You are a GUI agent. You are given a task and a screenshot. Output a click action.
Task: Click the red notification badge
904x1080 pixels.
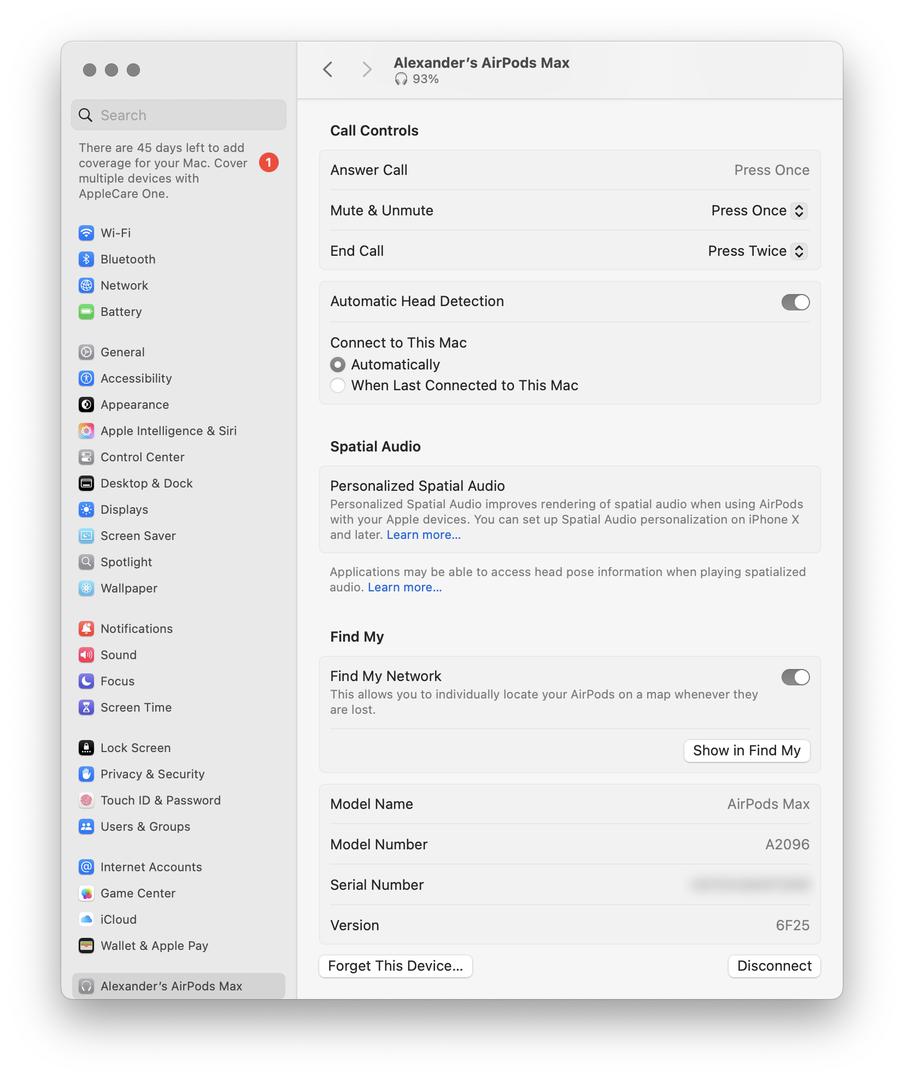click(x=269, y=163)
